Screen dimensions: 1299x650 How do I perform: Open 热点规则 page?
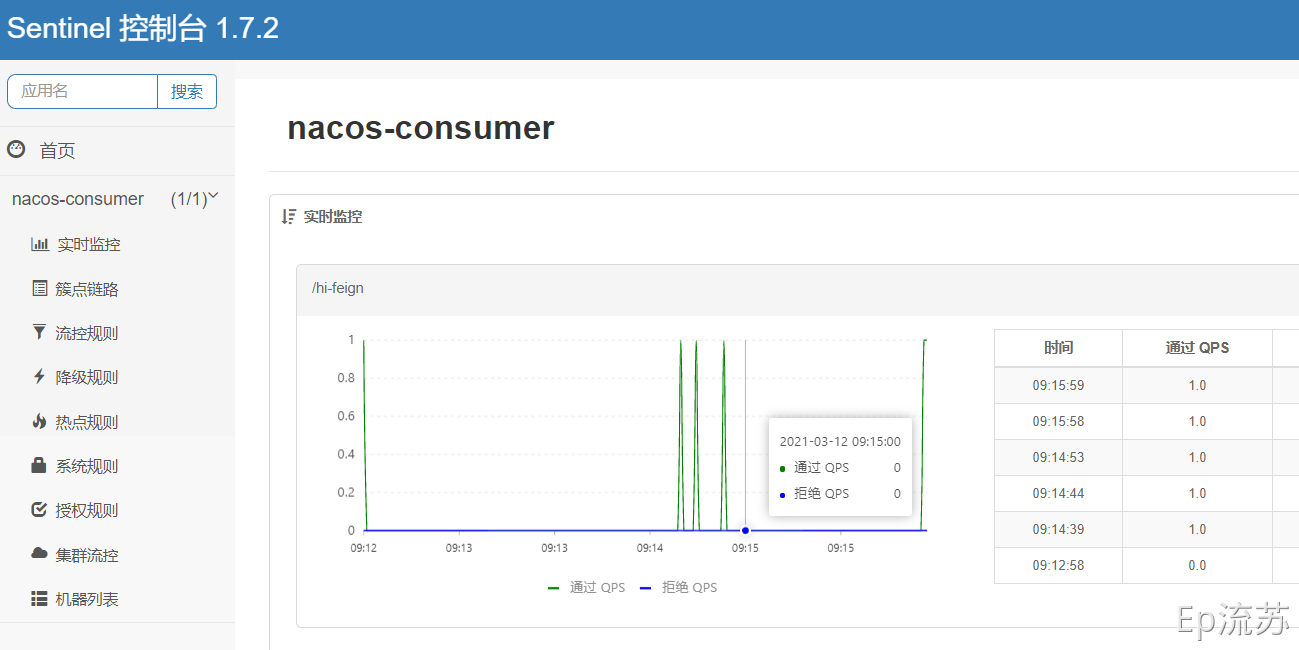tap(87, 422)
